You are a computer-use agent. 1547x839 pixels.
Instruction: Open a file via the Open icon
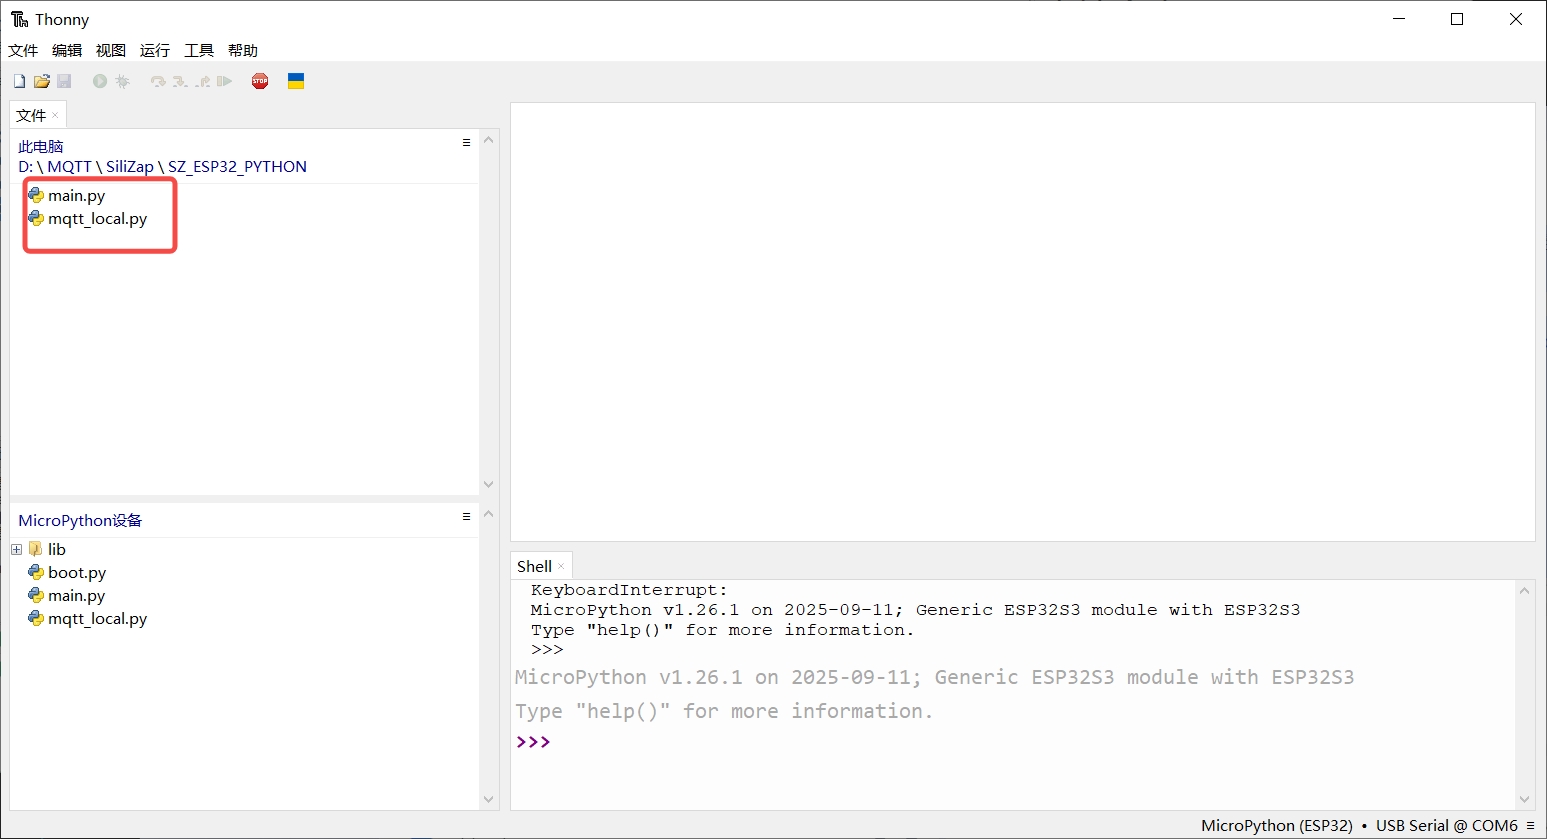41,81
